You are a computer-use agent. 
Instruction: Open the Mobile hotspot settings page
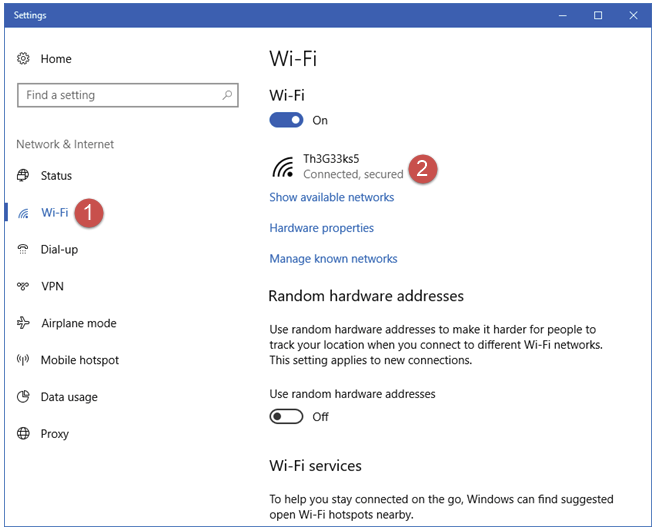tap(79, 360)
